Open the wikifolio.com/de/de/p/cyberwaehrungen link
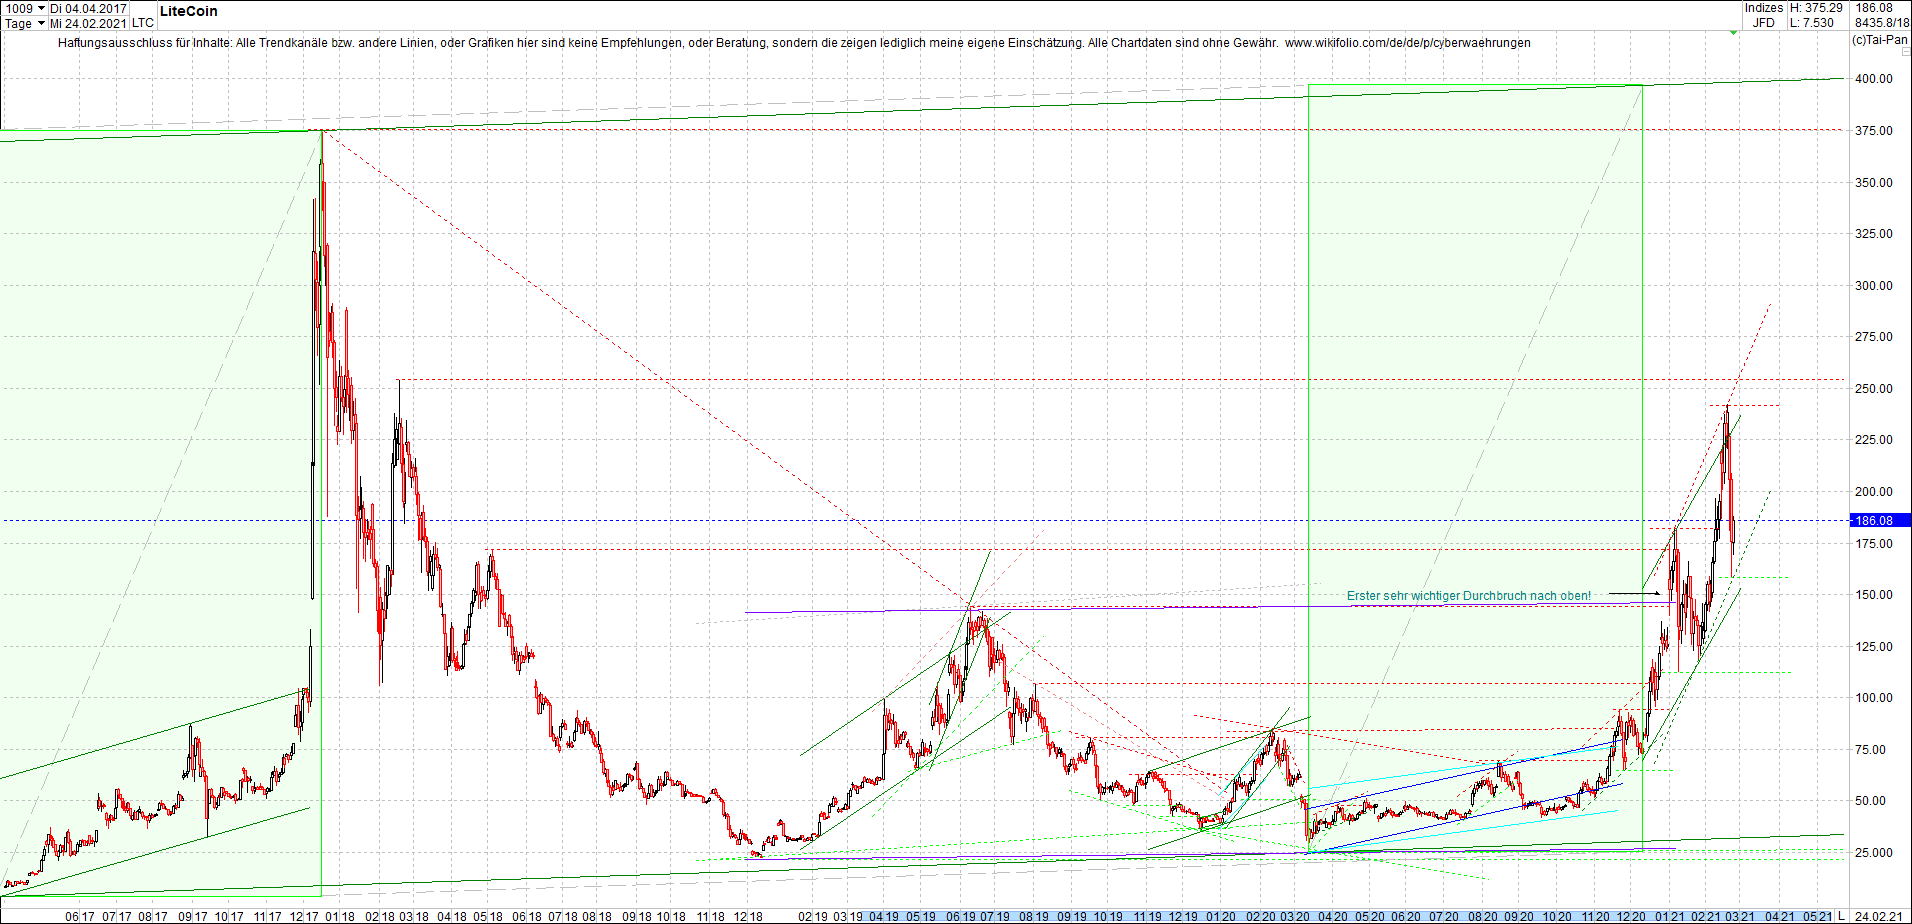This screenshot has width=1912, height=924. tap(1410, 43)
